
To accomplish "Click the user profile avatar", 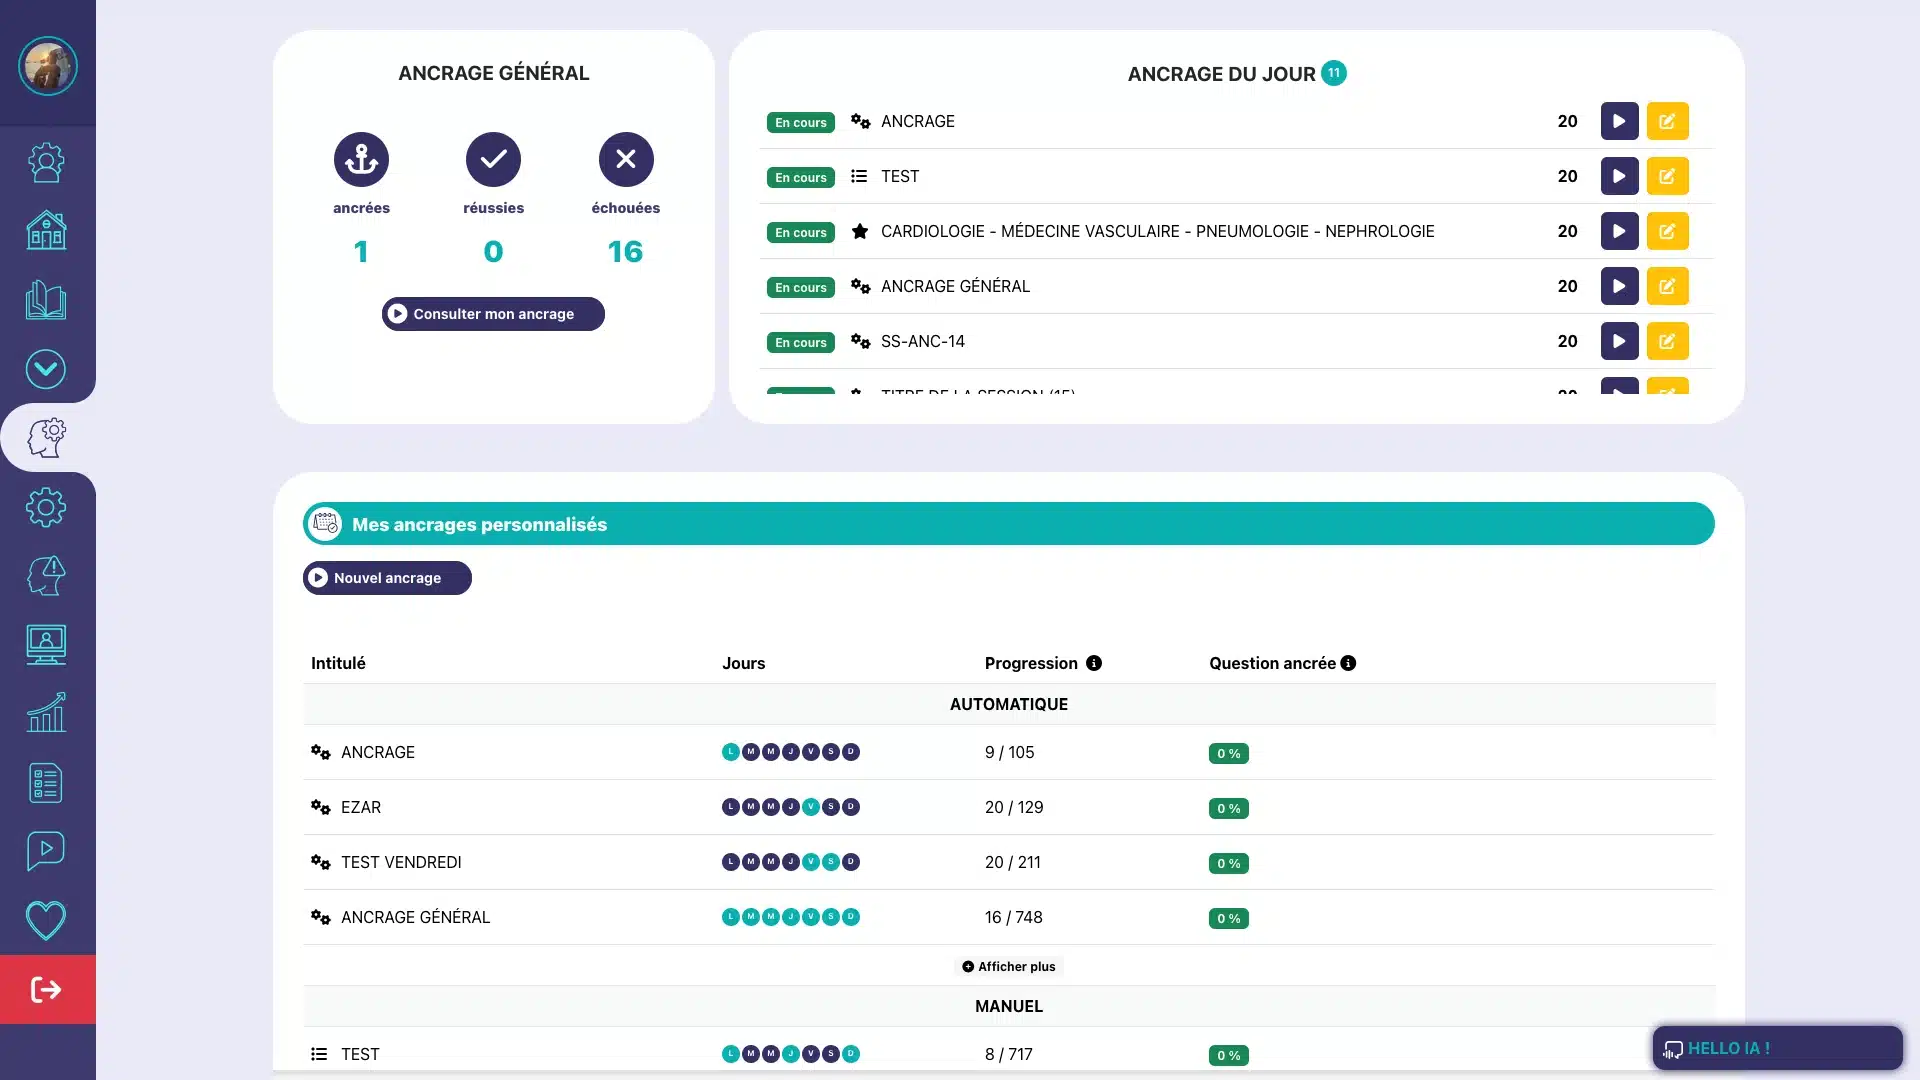I will pos(47,66).
